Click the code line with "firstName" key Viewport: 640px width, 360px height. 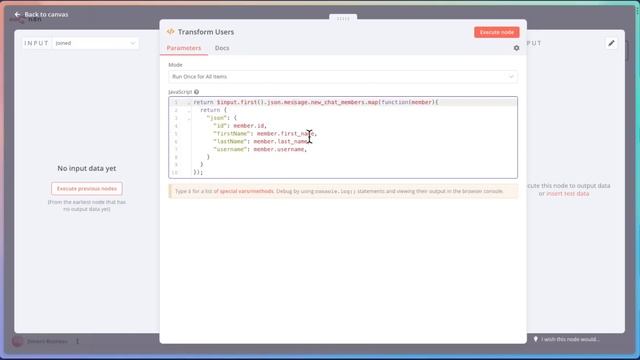pos(265,133)
